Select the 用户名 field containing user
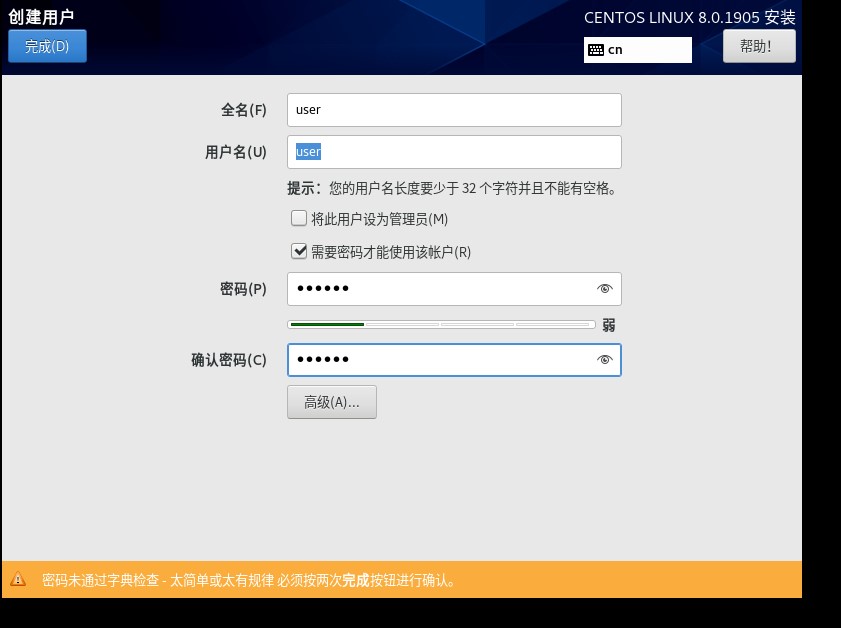The width and height of the screenshot is (841, 628). tap(454, 151)
